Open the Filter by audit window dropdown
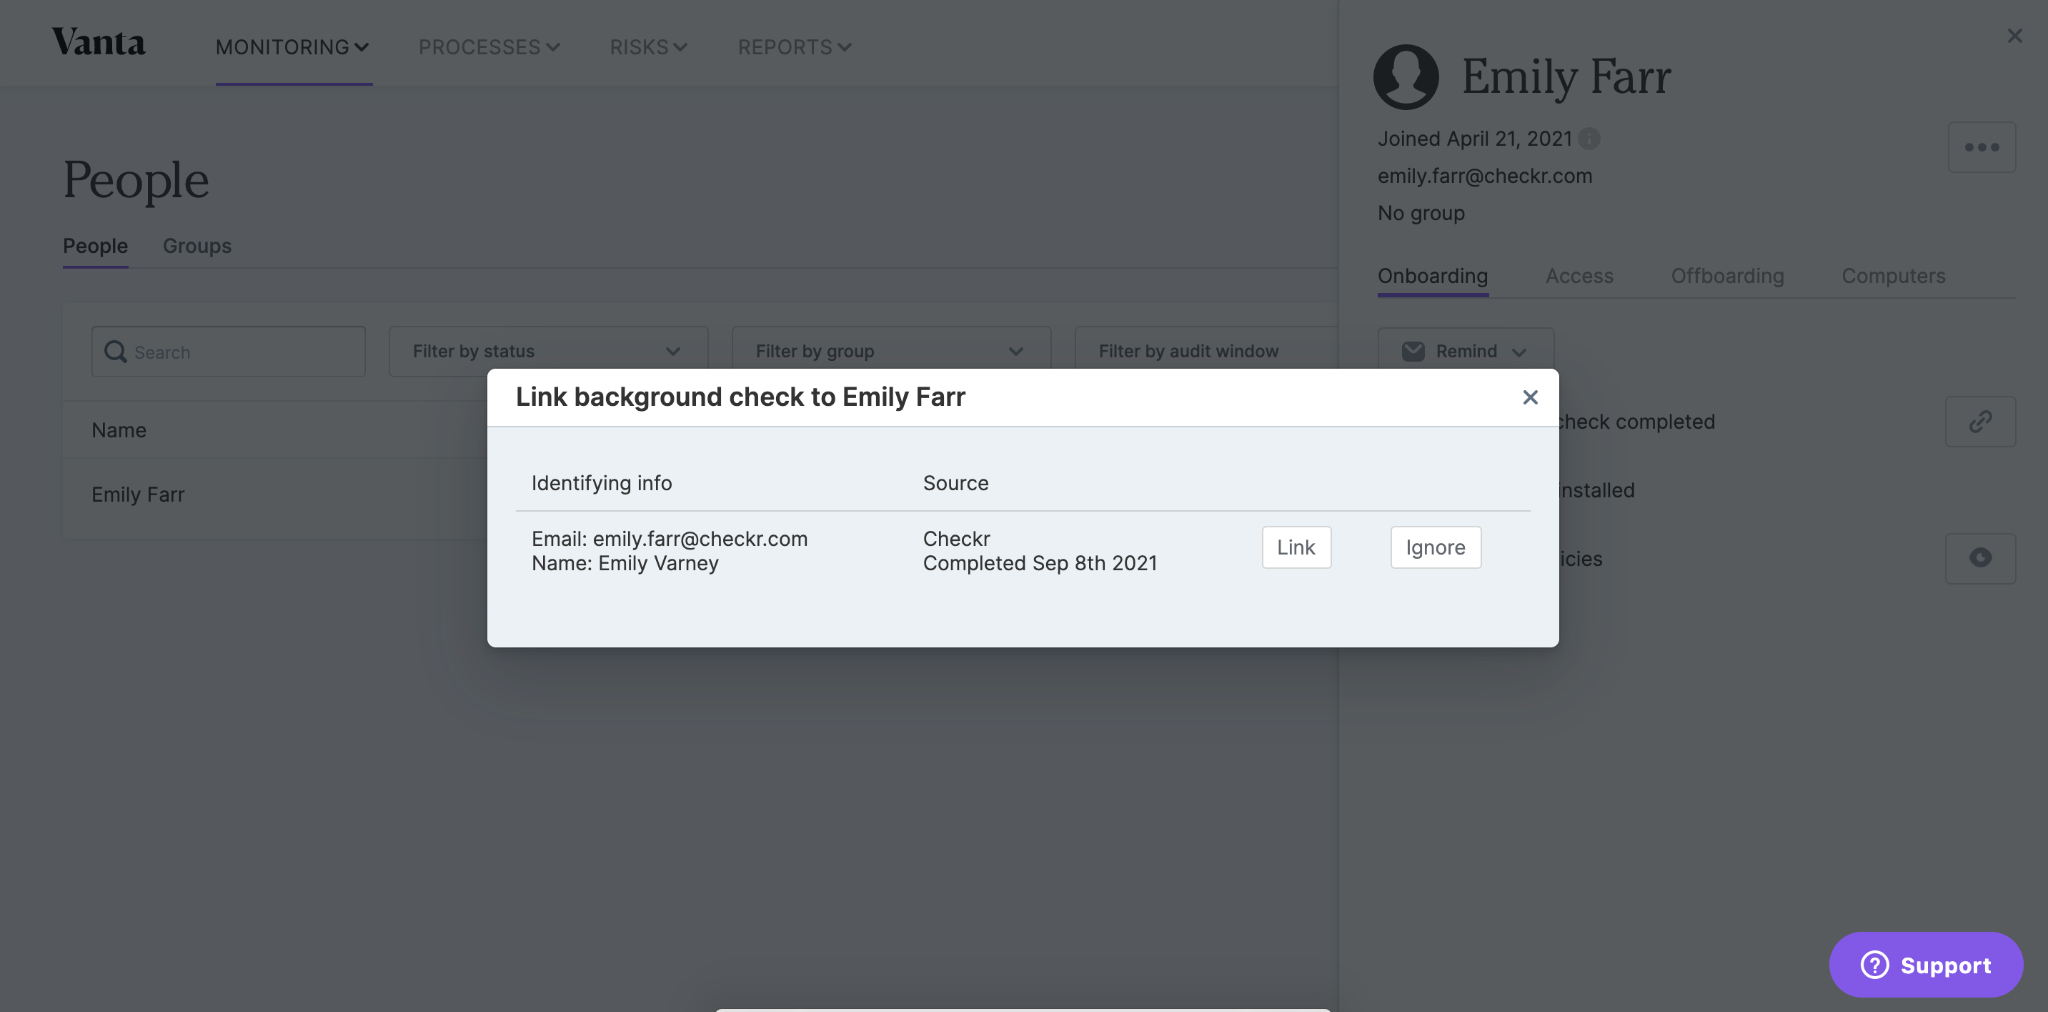The image size is (2048, 1012). point(1207,351)
